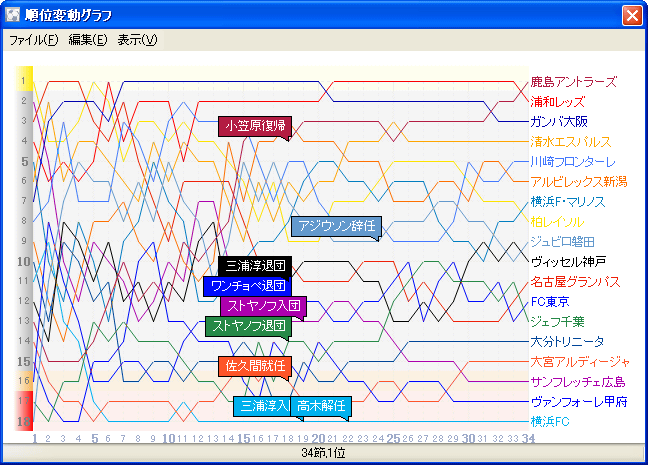
Task: Click the 小笠原復帰 event callout
Action: click(255, 126)
